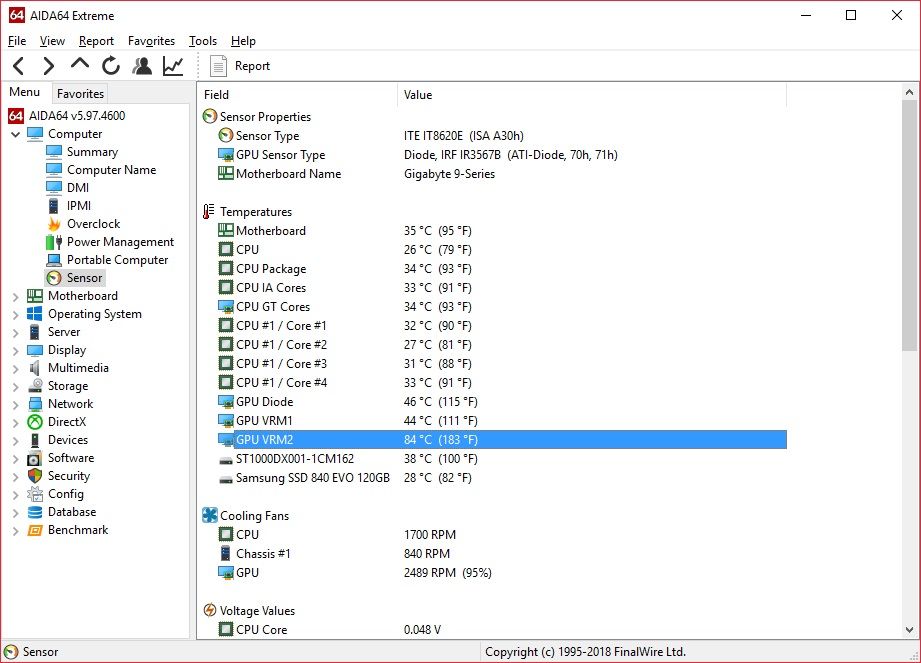Click the Benchmark icon in tree

[35, 530]
